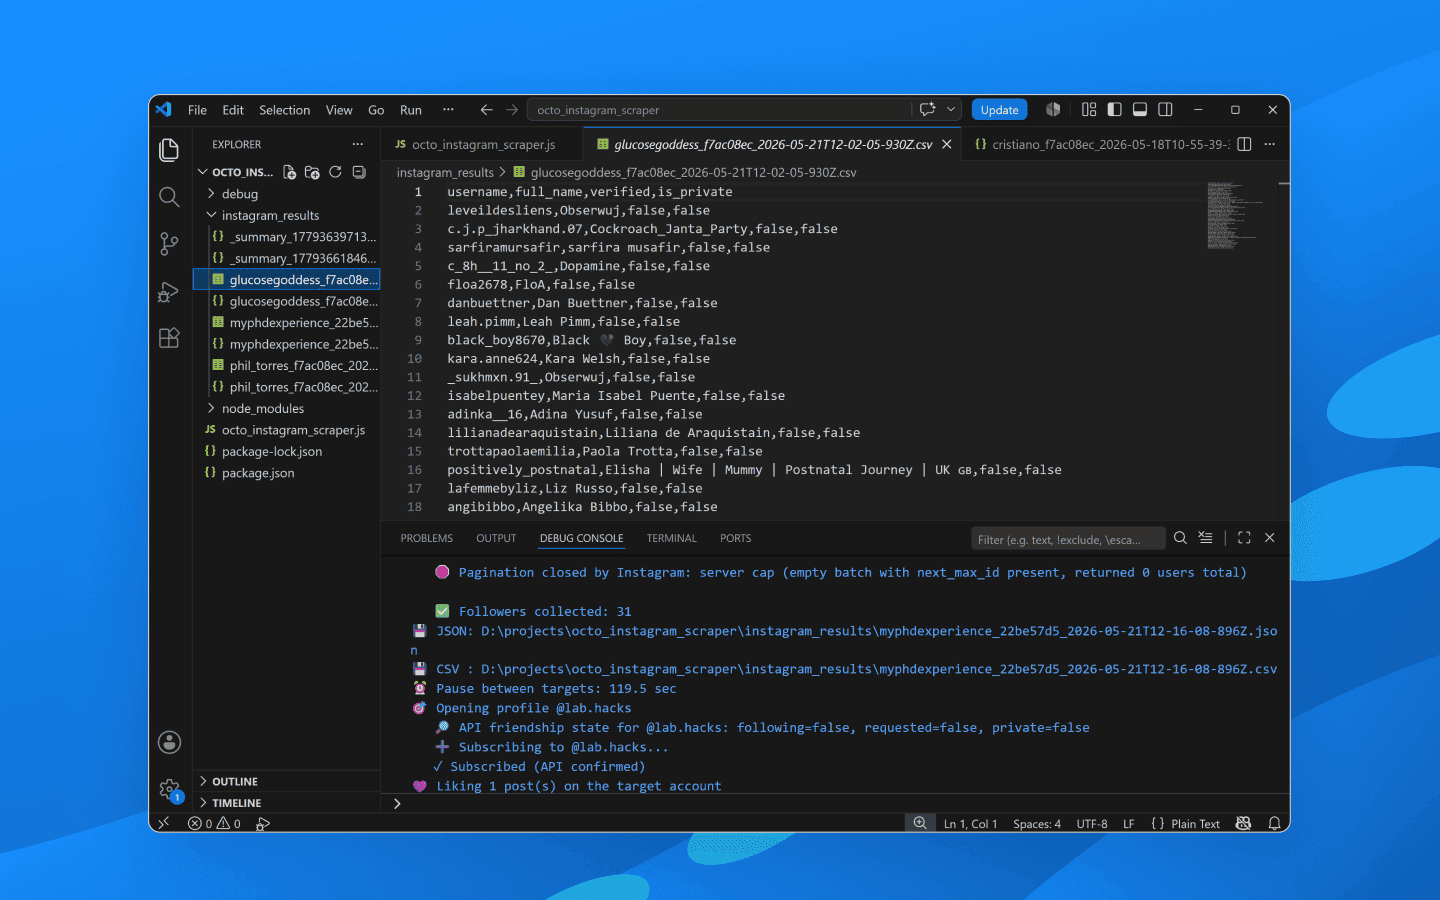Open the notifications bell in status bar
This screenshot has height=900, width=1440.
click(x=1274, y=824)
